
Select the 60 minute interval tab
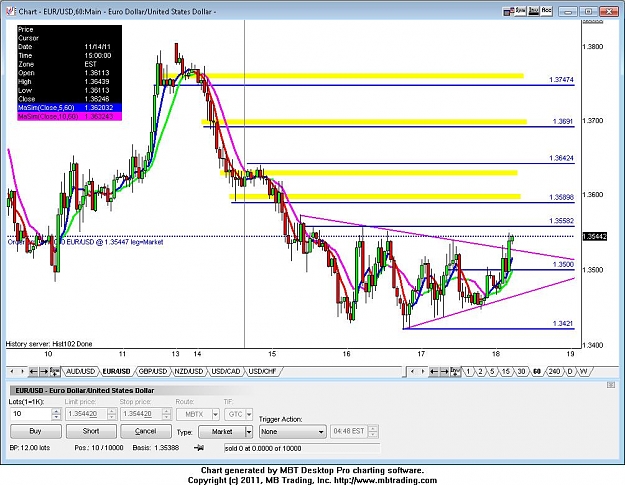[537, 371]
